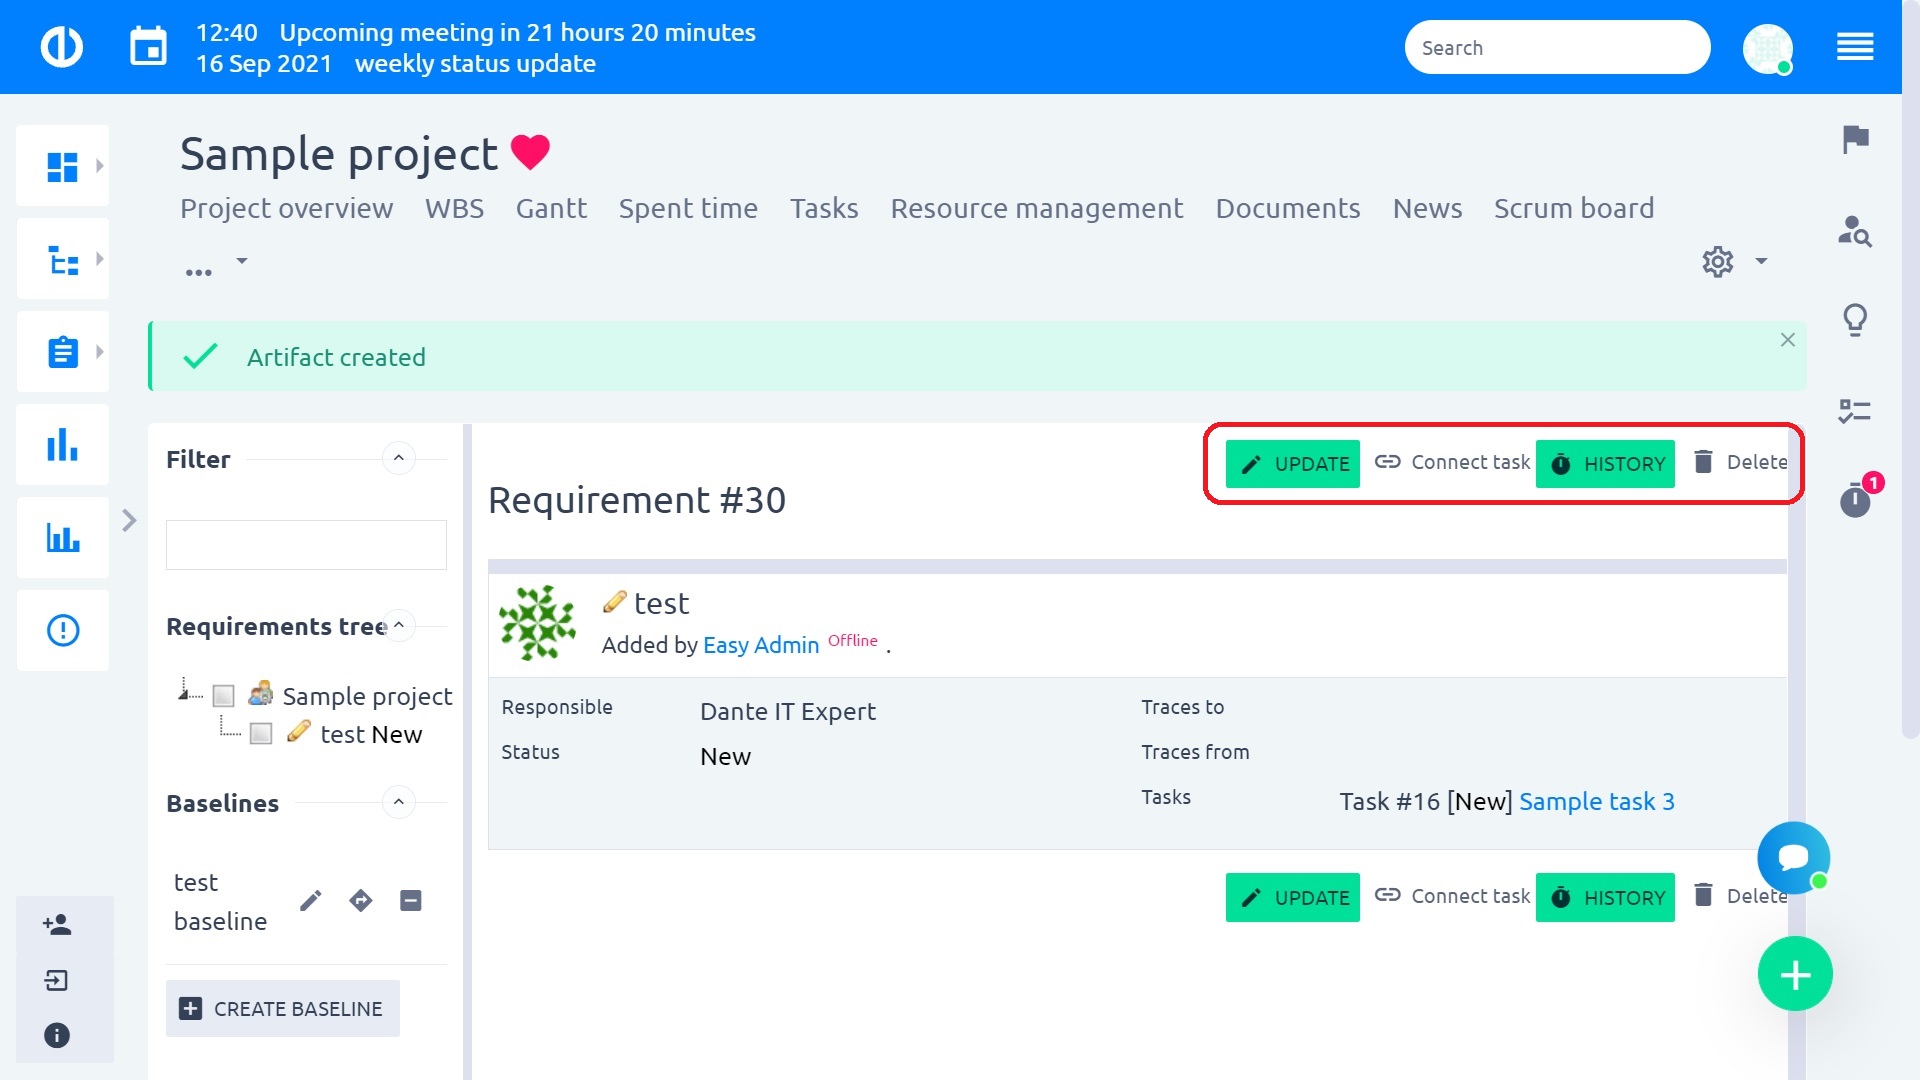This screenshot has height=1080, width=1920.
Task: Open the Gantt tab
Action: [551, 208]
